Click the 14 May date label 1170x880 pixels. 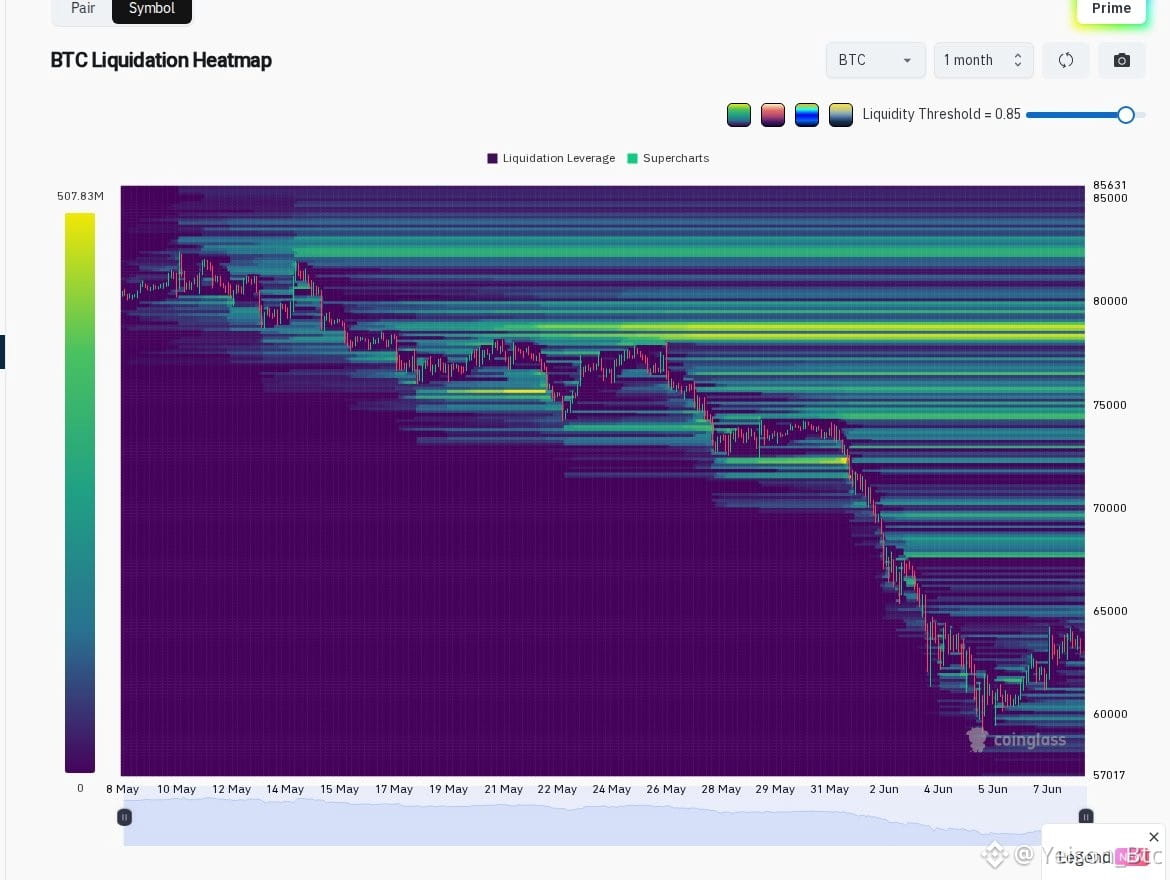pyautogui.click(x=285, y=790)
